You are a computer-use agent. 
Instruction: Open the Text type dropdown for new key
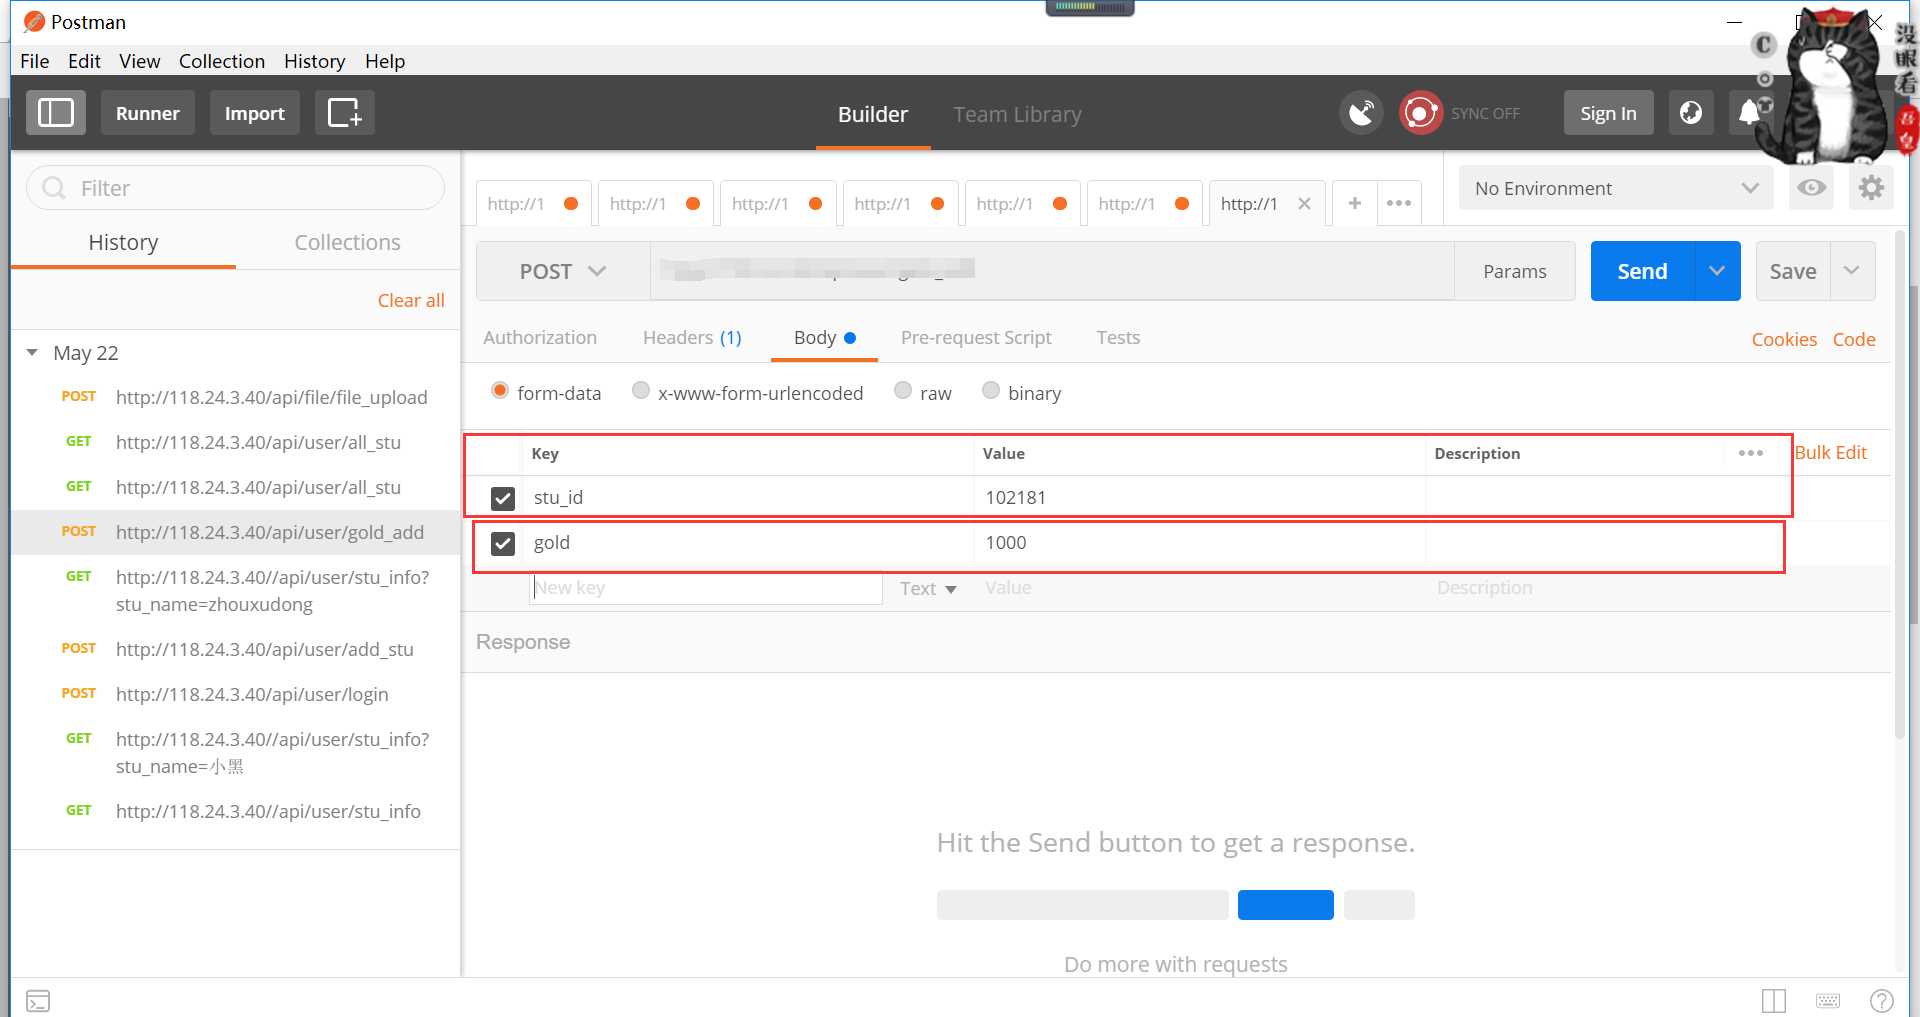click(x=928, y=589)
